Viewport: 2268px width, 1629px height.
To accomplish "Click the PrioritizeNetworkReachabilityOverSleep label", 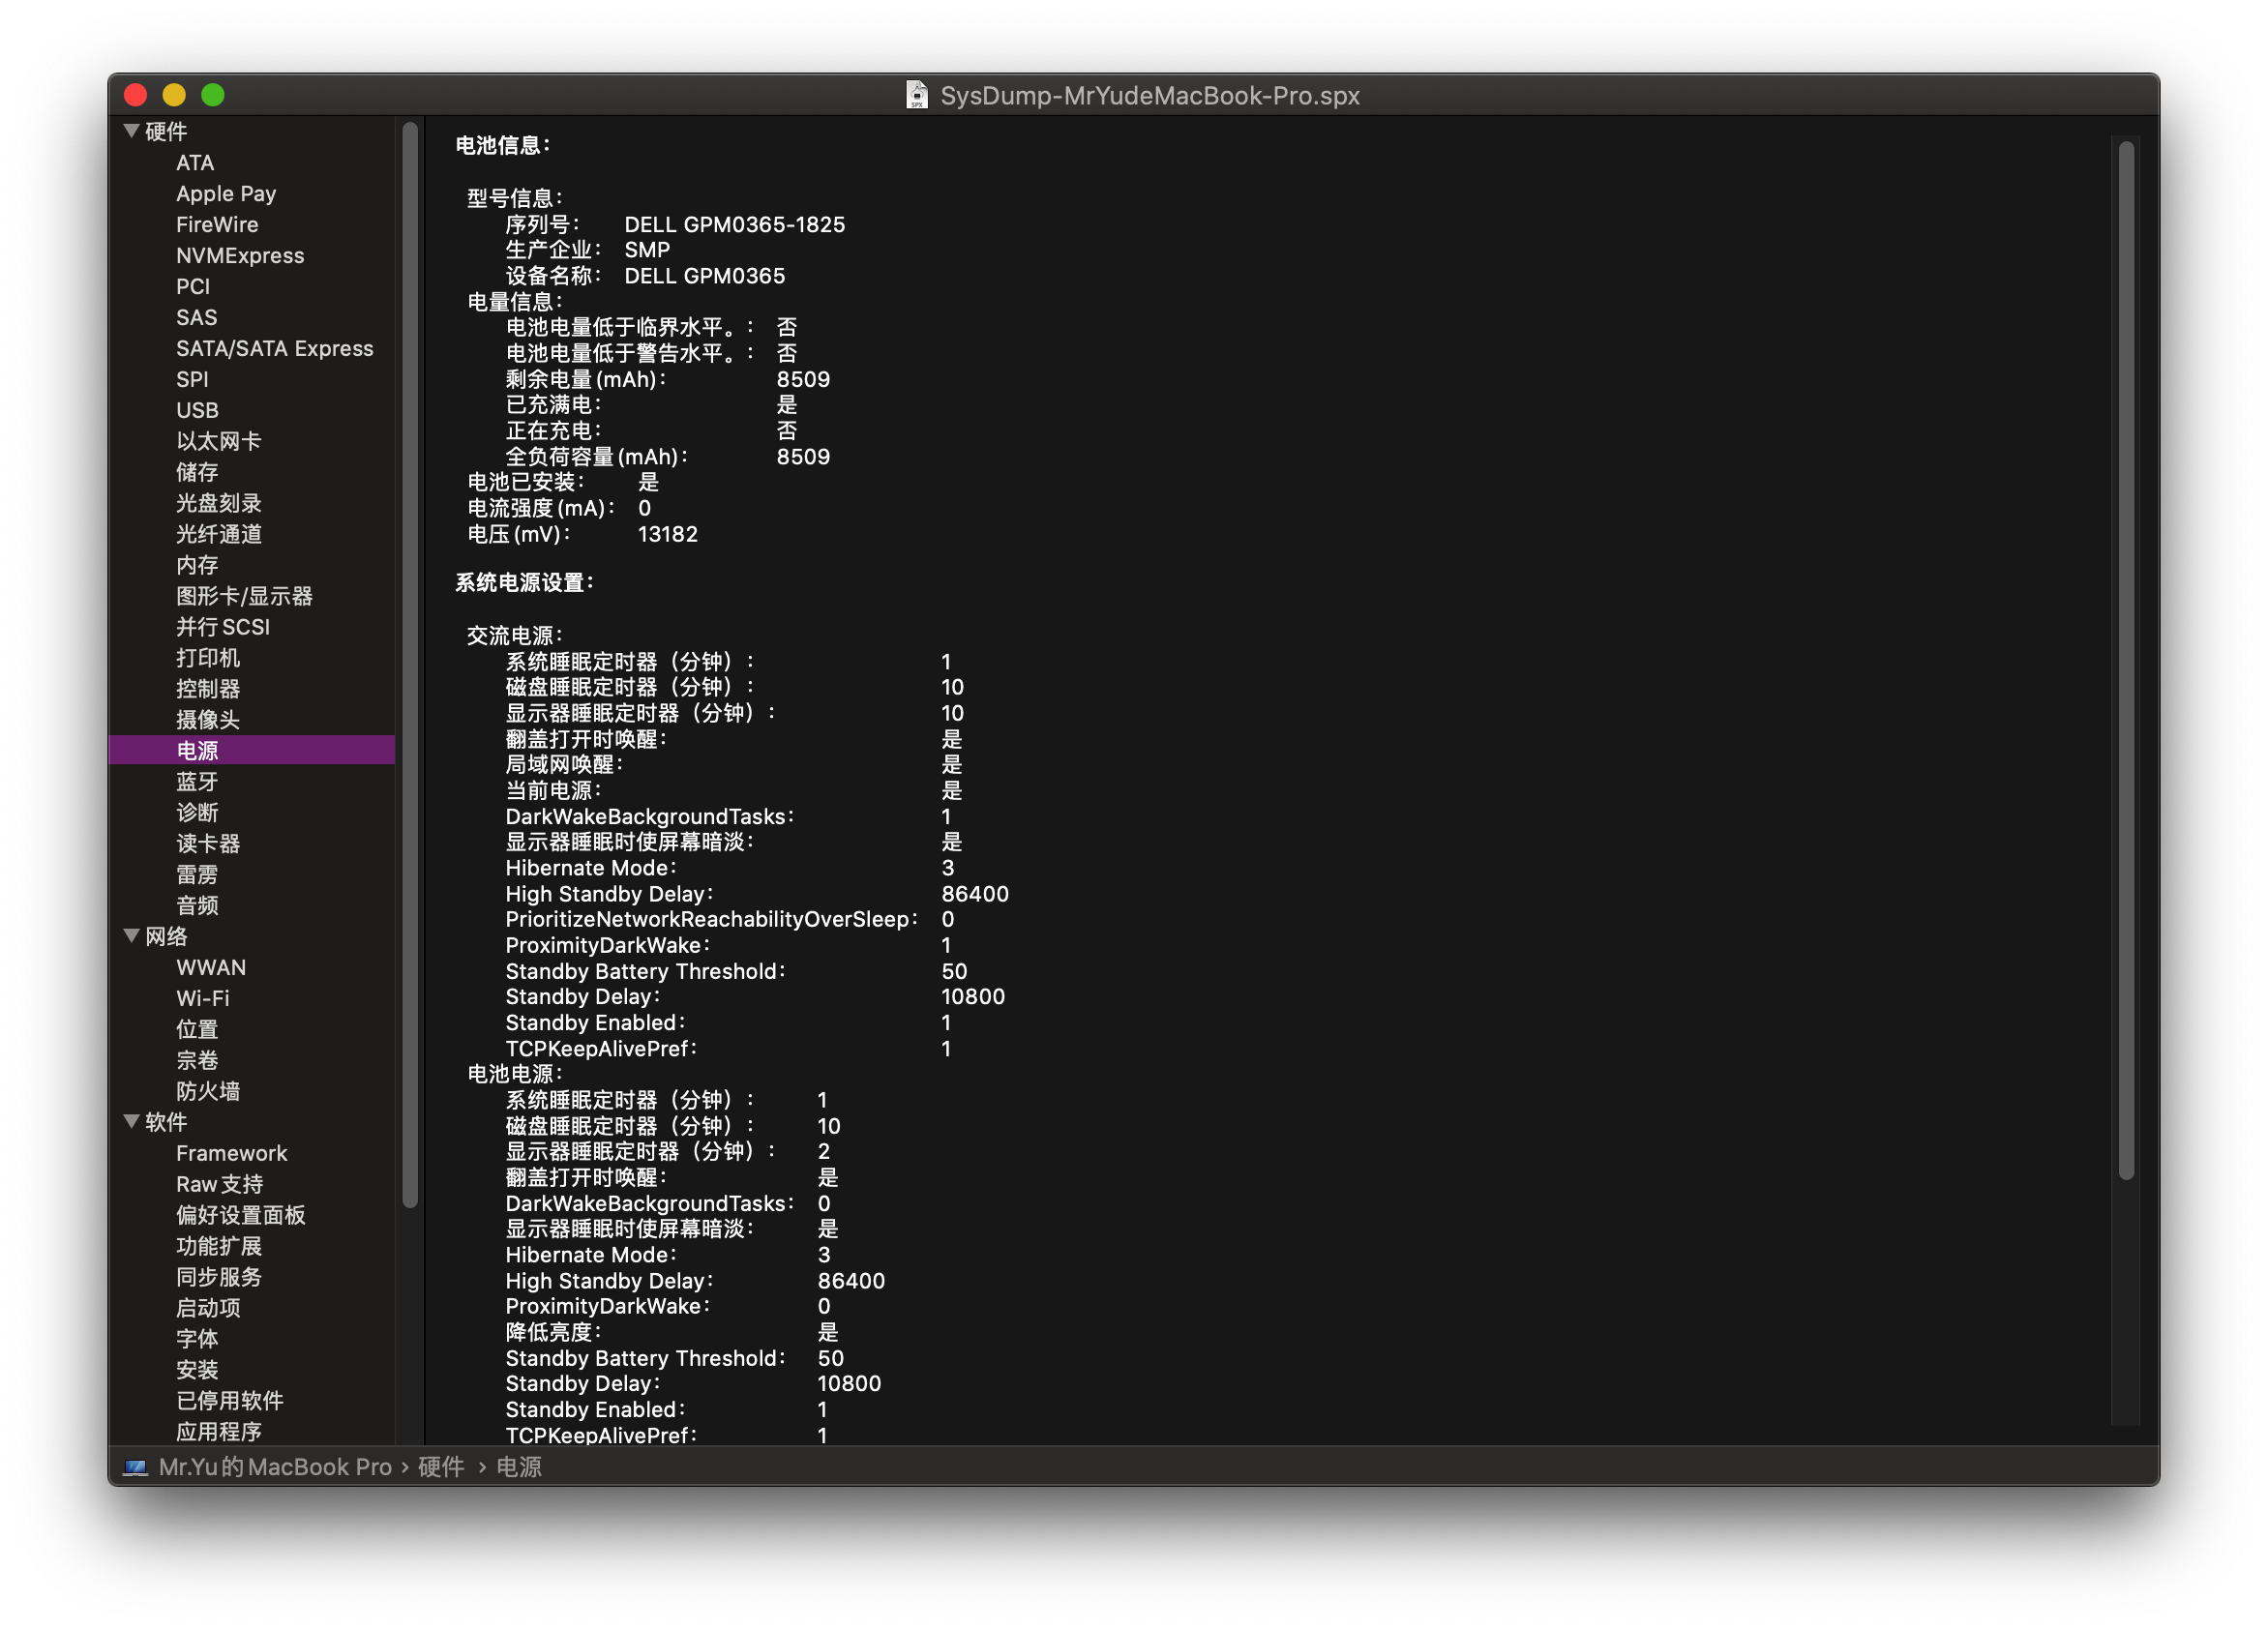I will pos(711,920).
